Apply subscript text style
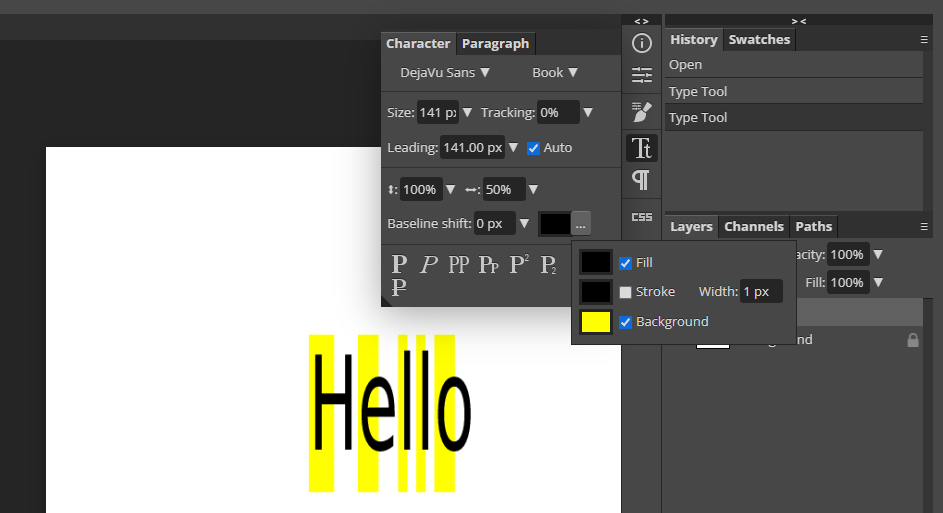Screen dimensions: 943x513 point(548,264)
